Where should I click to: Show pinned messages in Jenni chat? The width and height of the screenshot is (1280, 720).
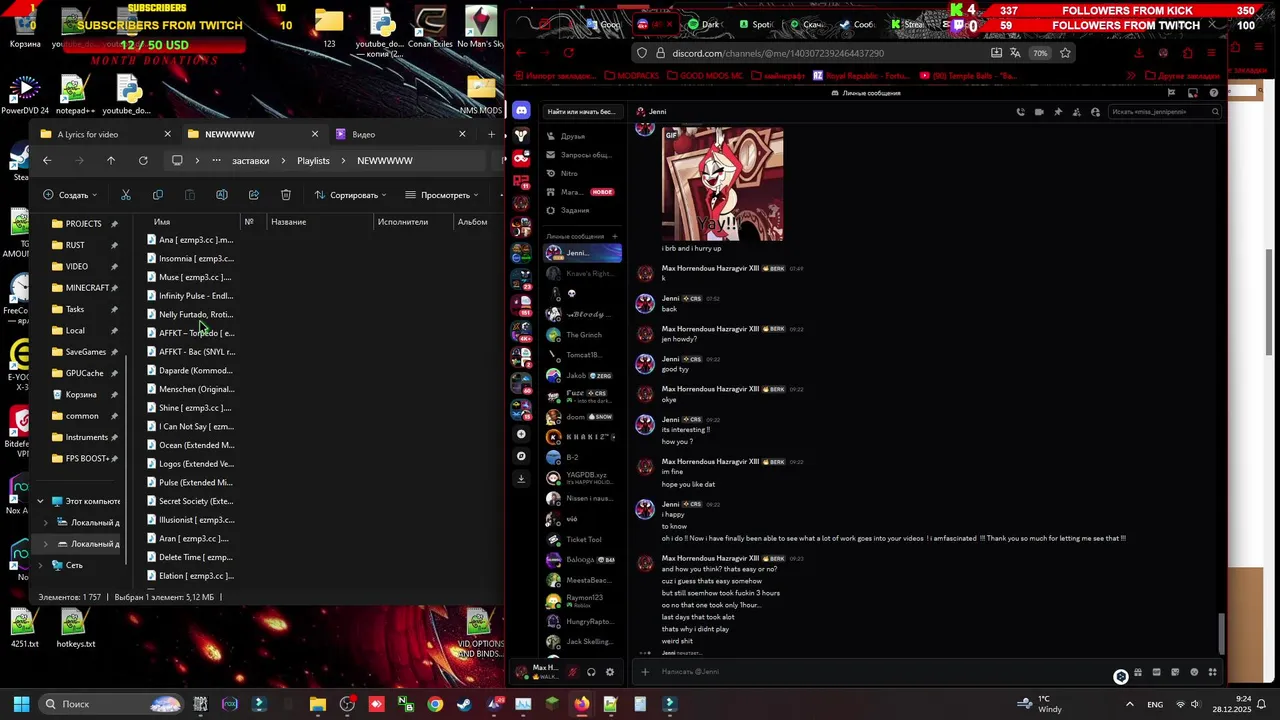pos(1058,112)
